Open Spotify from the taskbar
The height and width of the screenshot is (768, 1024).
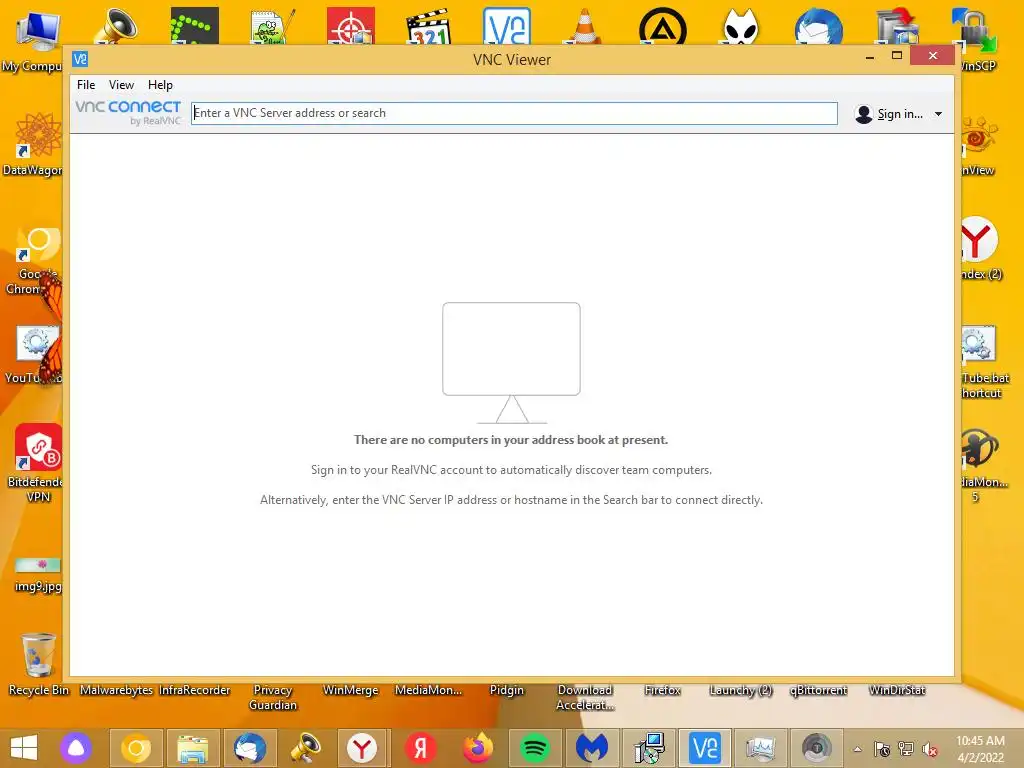[534, 748]
